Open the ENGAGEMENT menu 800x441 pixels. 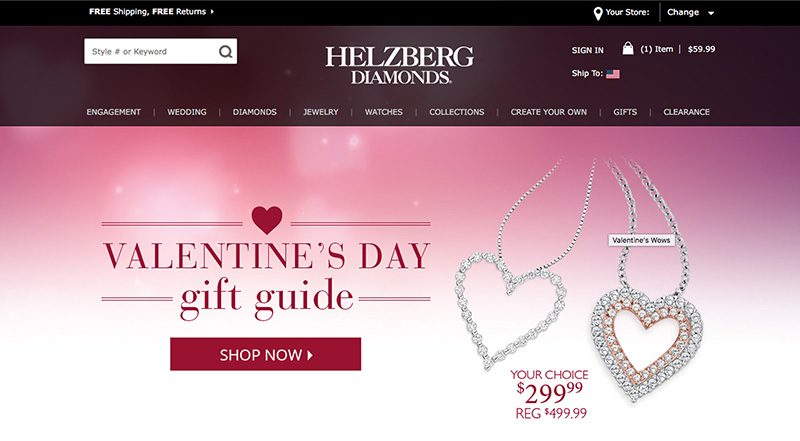113,112
